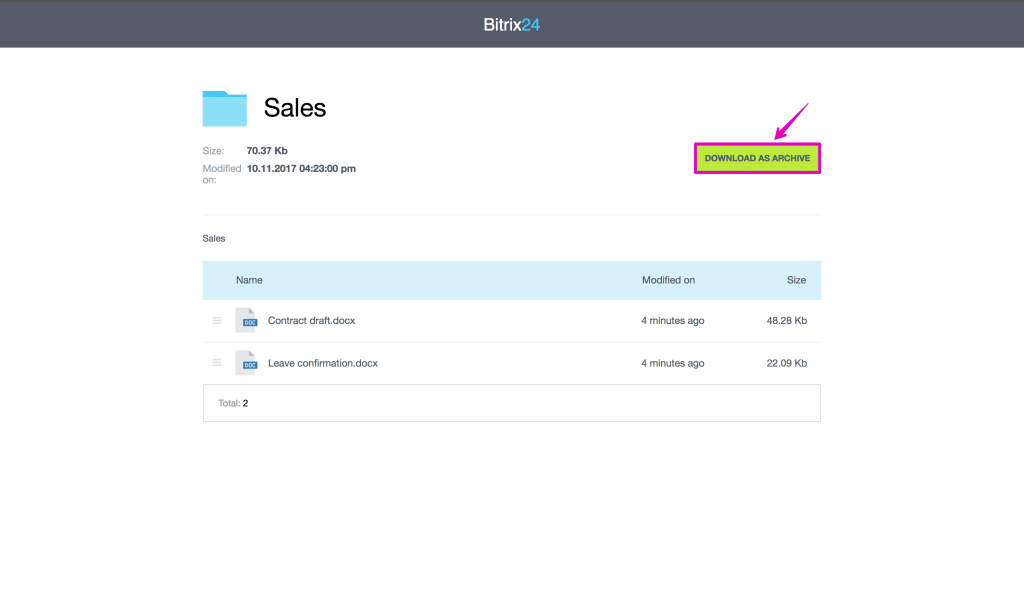Click the handle icon beside Contract draft.docx

click(217, 321)
